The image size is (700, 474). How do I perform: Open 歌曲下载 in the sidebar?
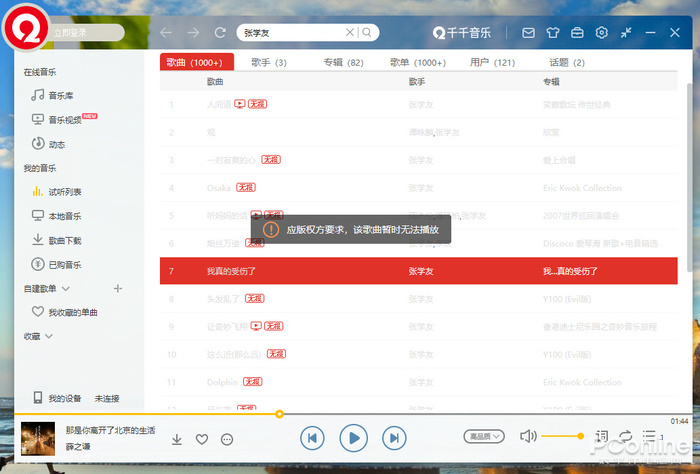pyautogui.click(x=57, y=240)
